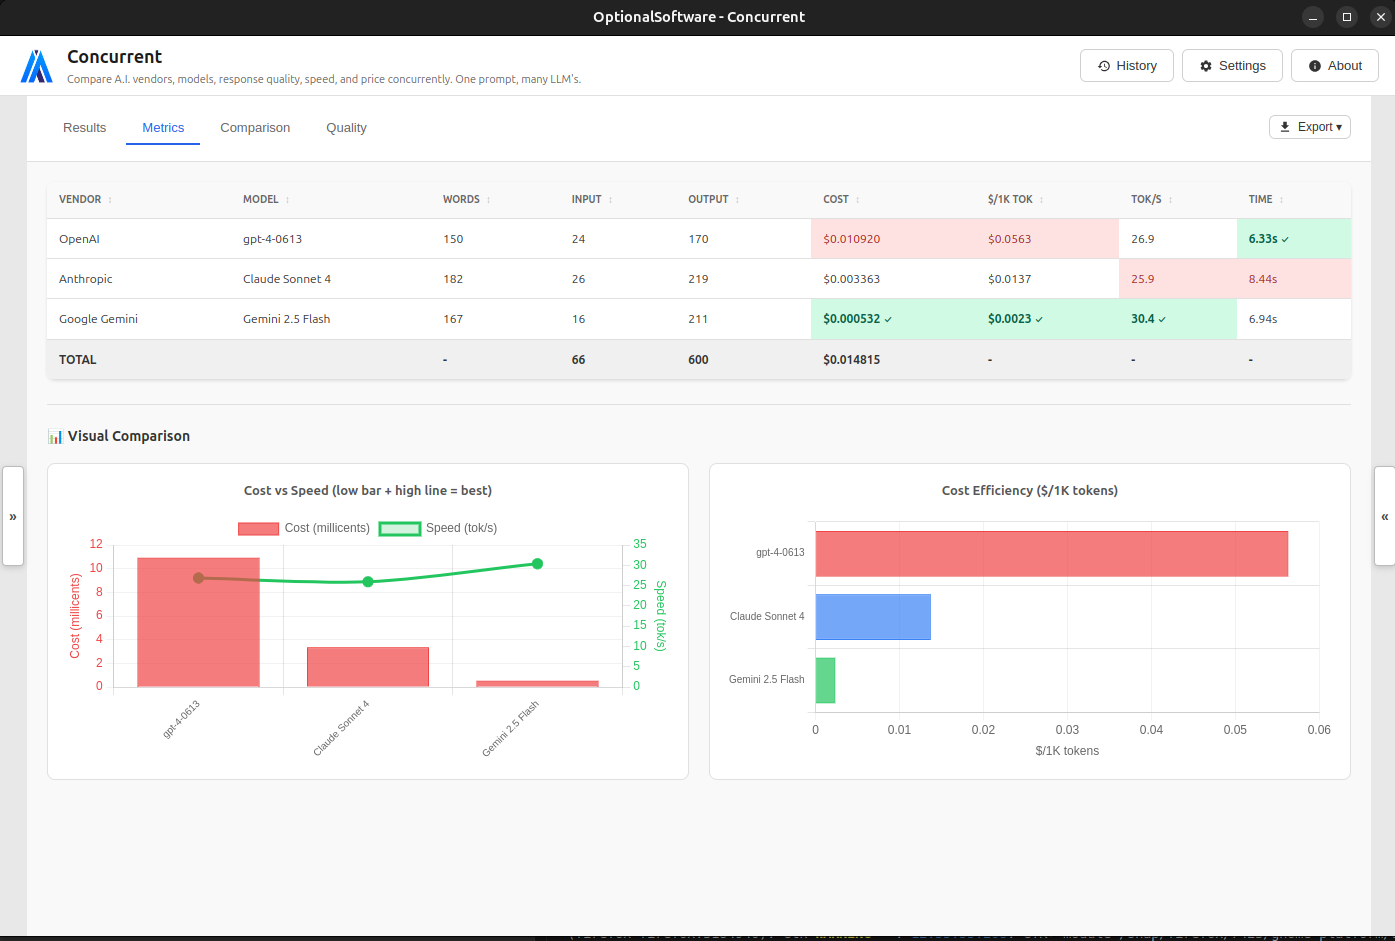Click the gpt-4-0613 bar in Cost Efficiency chart

point(1050,553)
